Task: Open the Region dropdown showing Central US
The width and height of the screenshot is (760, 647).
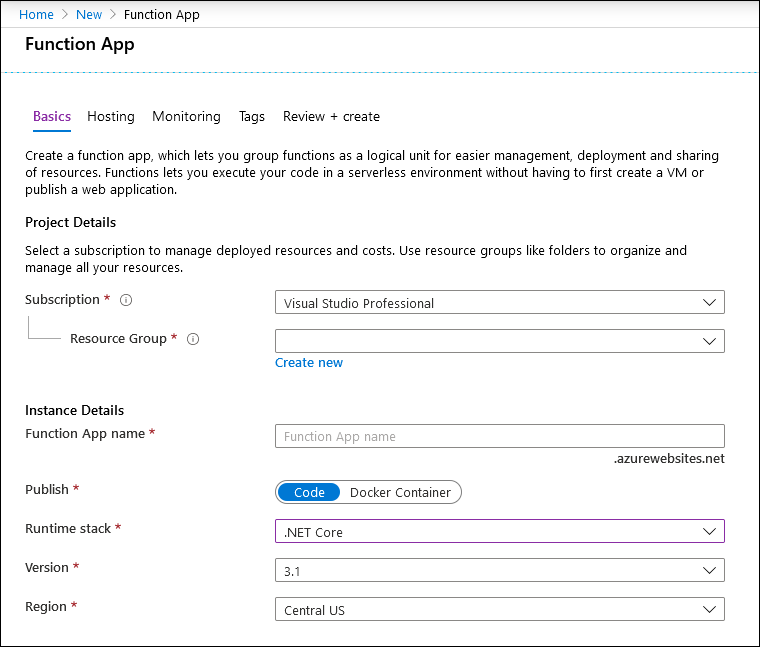Action: point(499,609)
